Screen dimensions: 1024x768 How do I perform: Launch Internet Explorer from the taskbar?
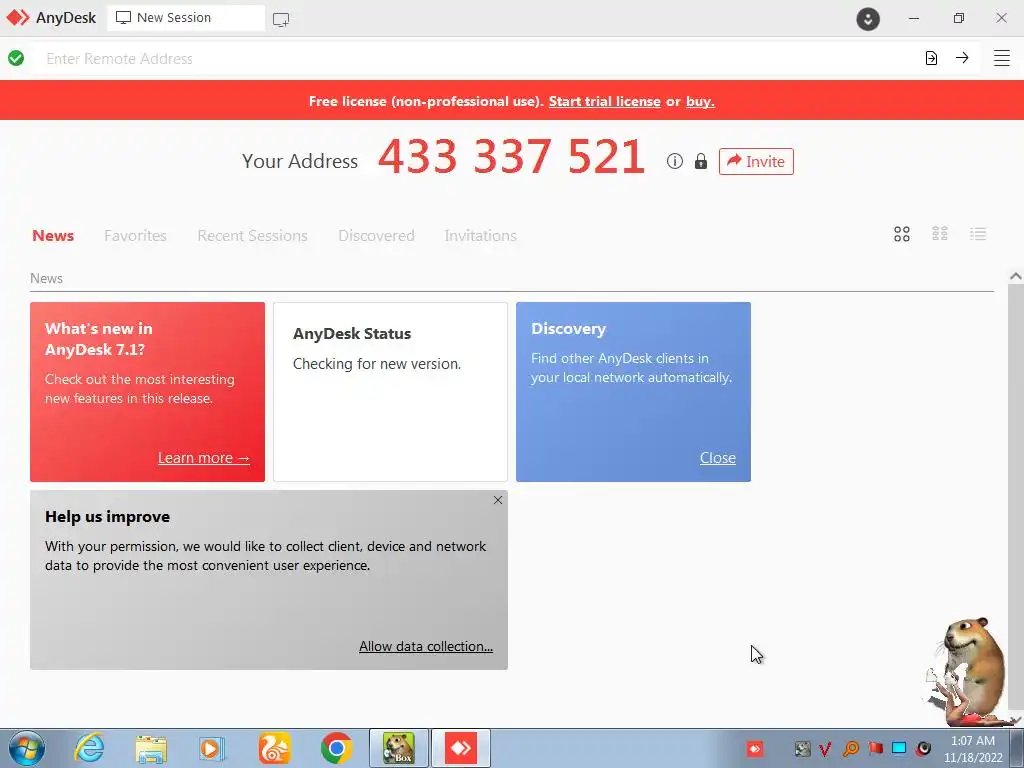(x=89, y=748)
